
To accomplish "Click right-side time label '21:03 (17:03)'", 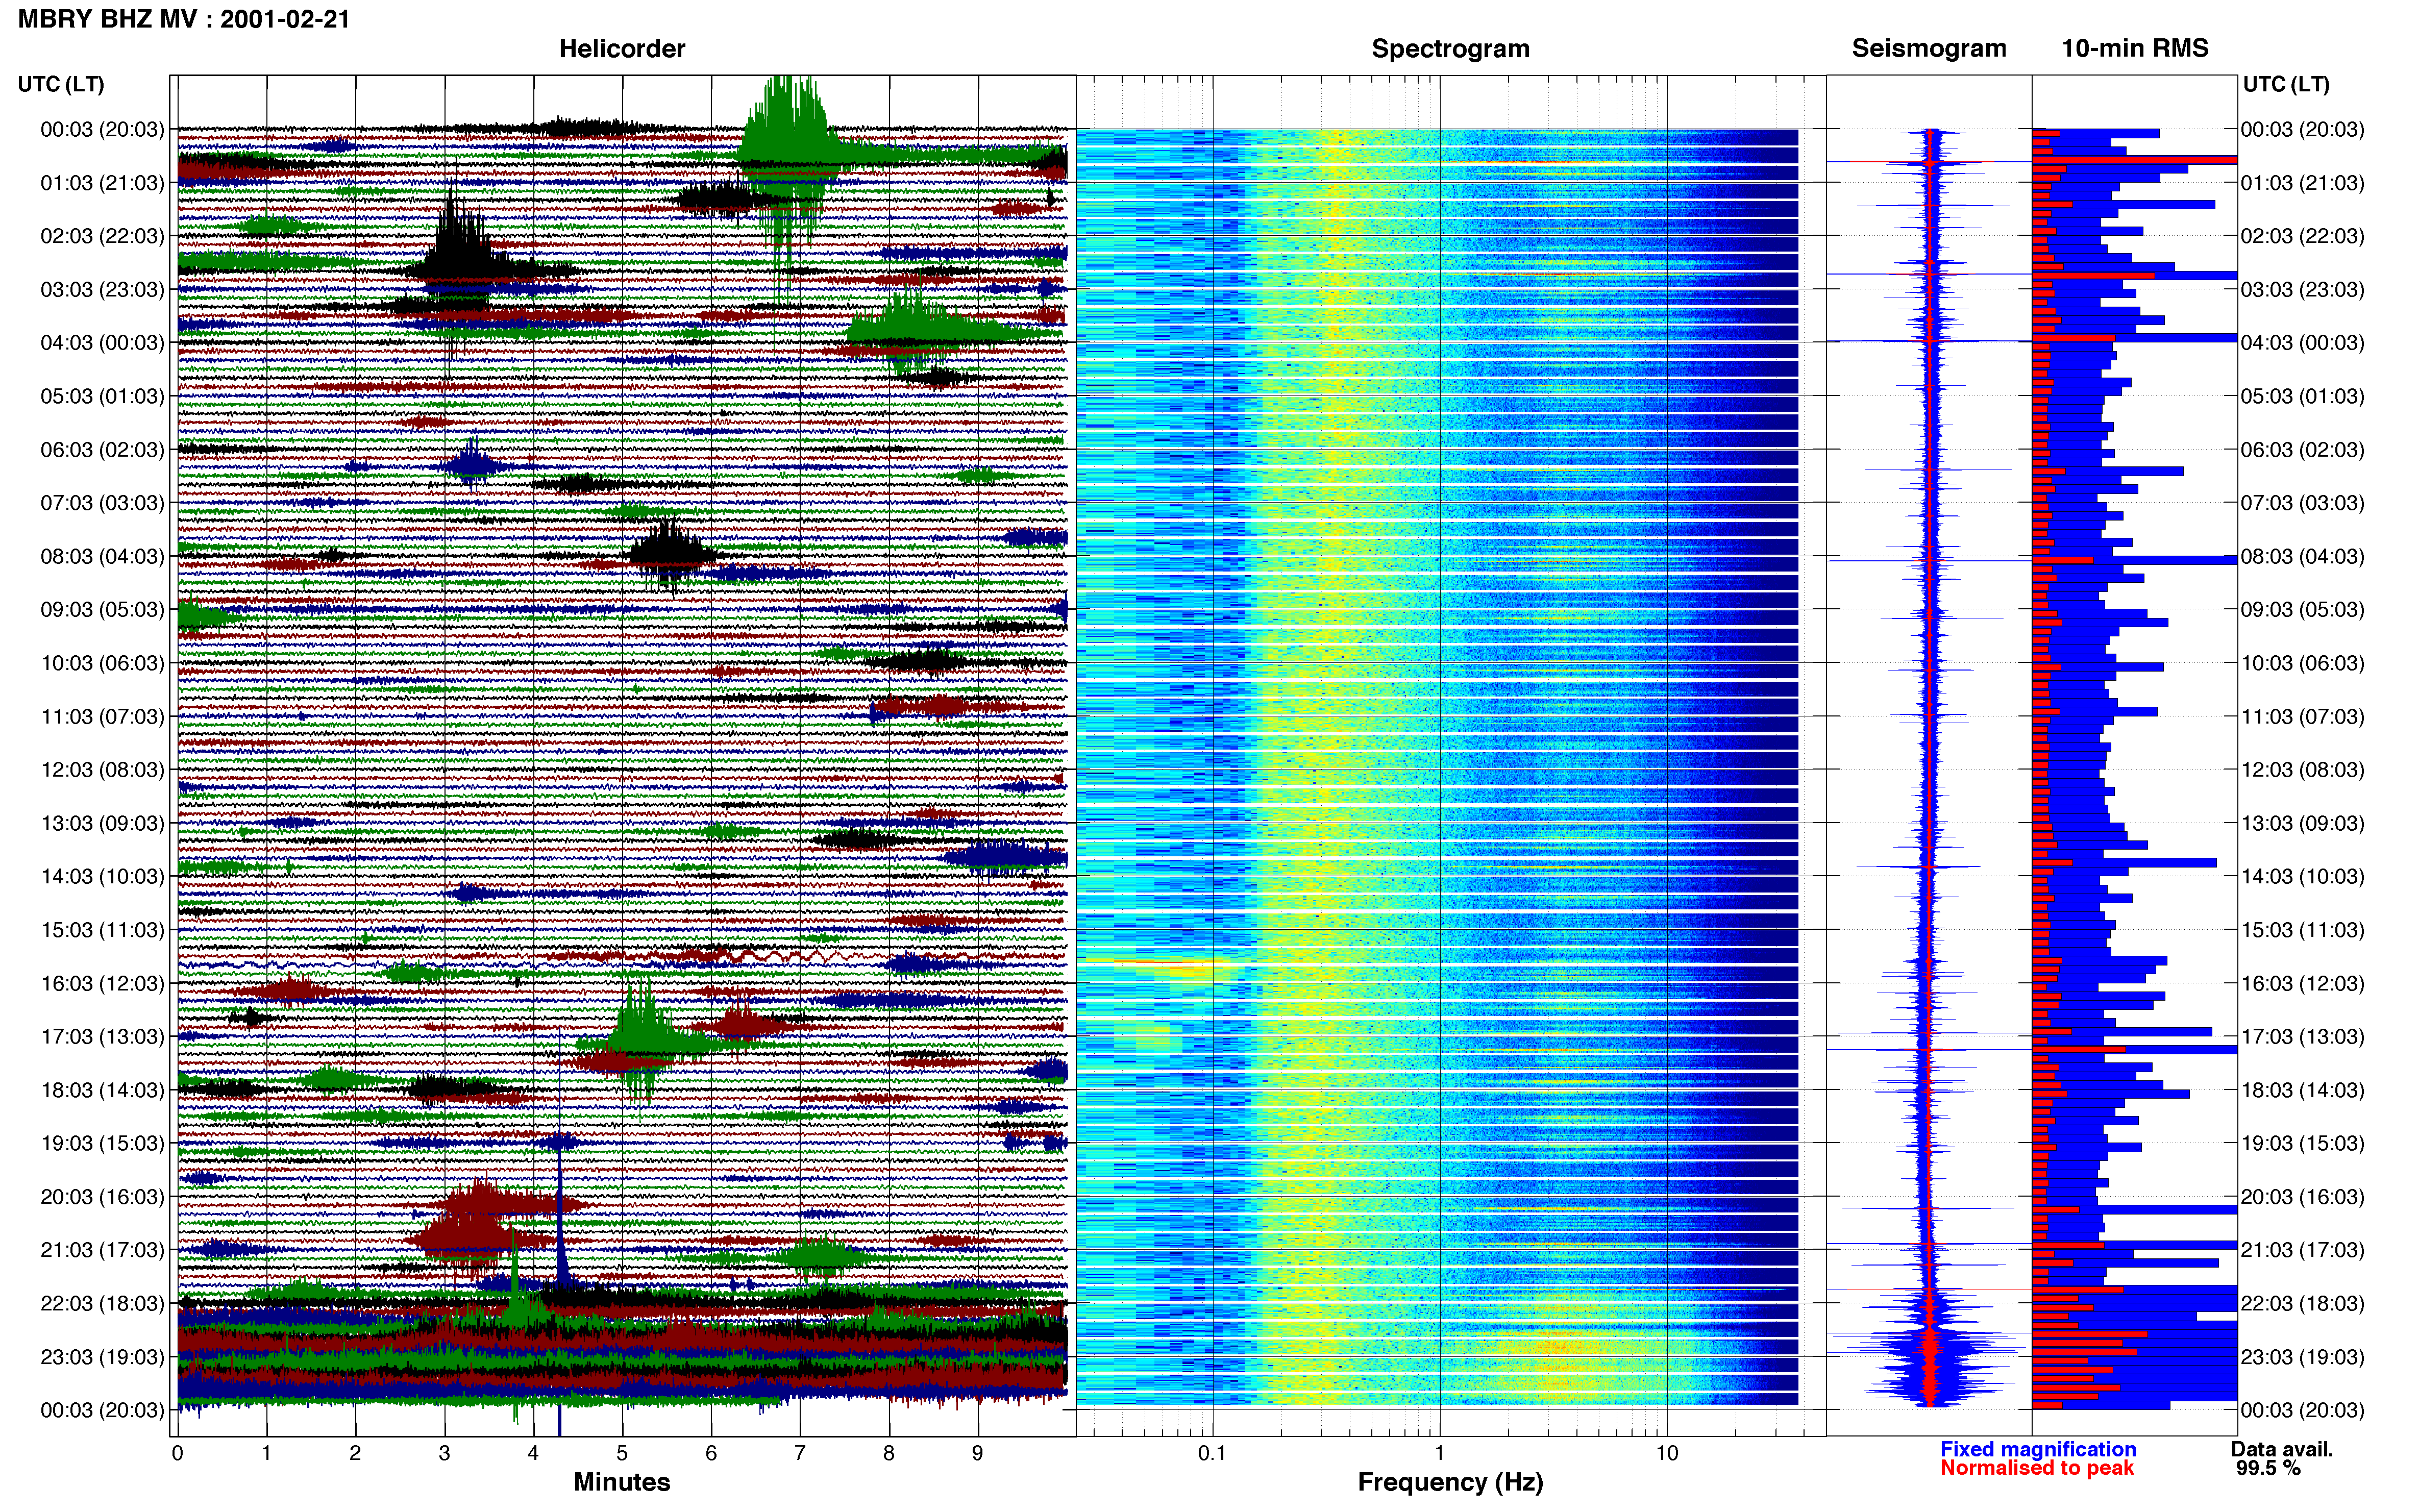I will pyautogui.click(x=2303, y=1250).
